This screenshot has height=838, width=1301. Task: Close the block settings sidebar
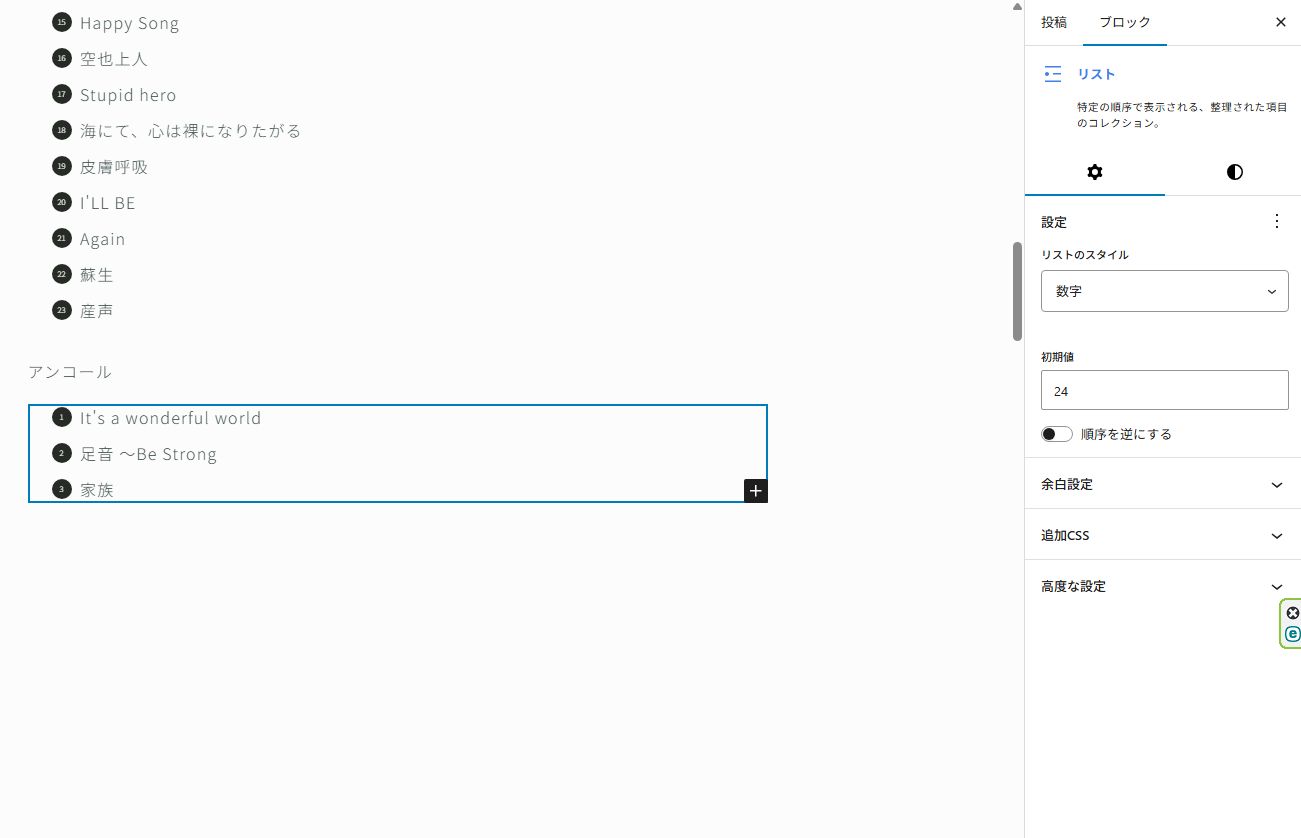coord(1280,22)
